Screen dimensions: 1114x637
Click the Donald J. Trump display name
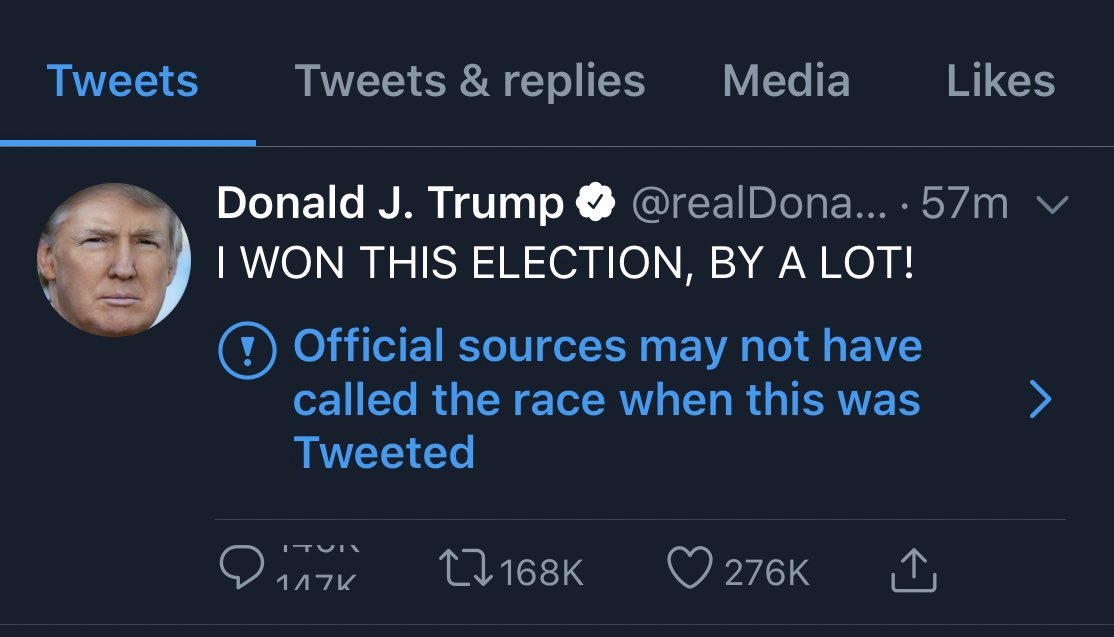[x=390, y=203]
